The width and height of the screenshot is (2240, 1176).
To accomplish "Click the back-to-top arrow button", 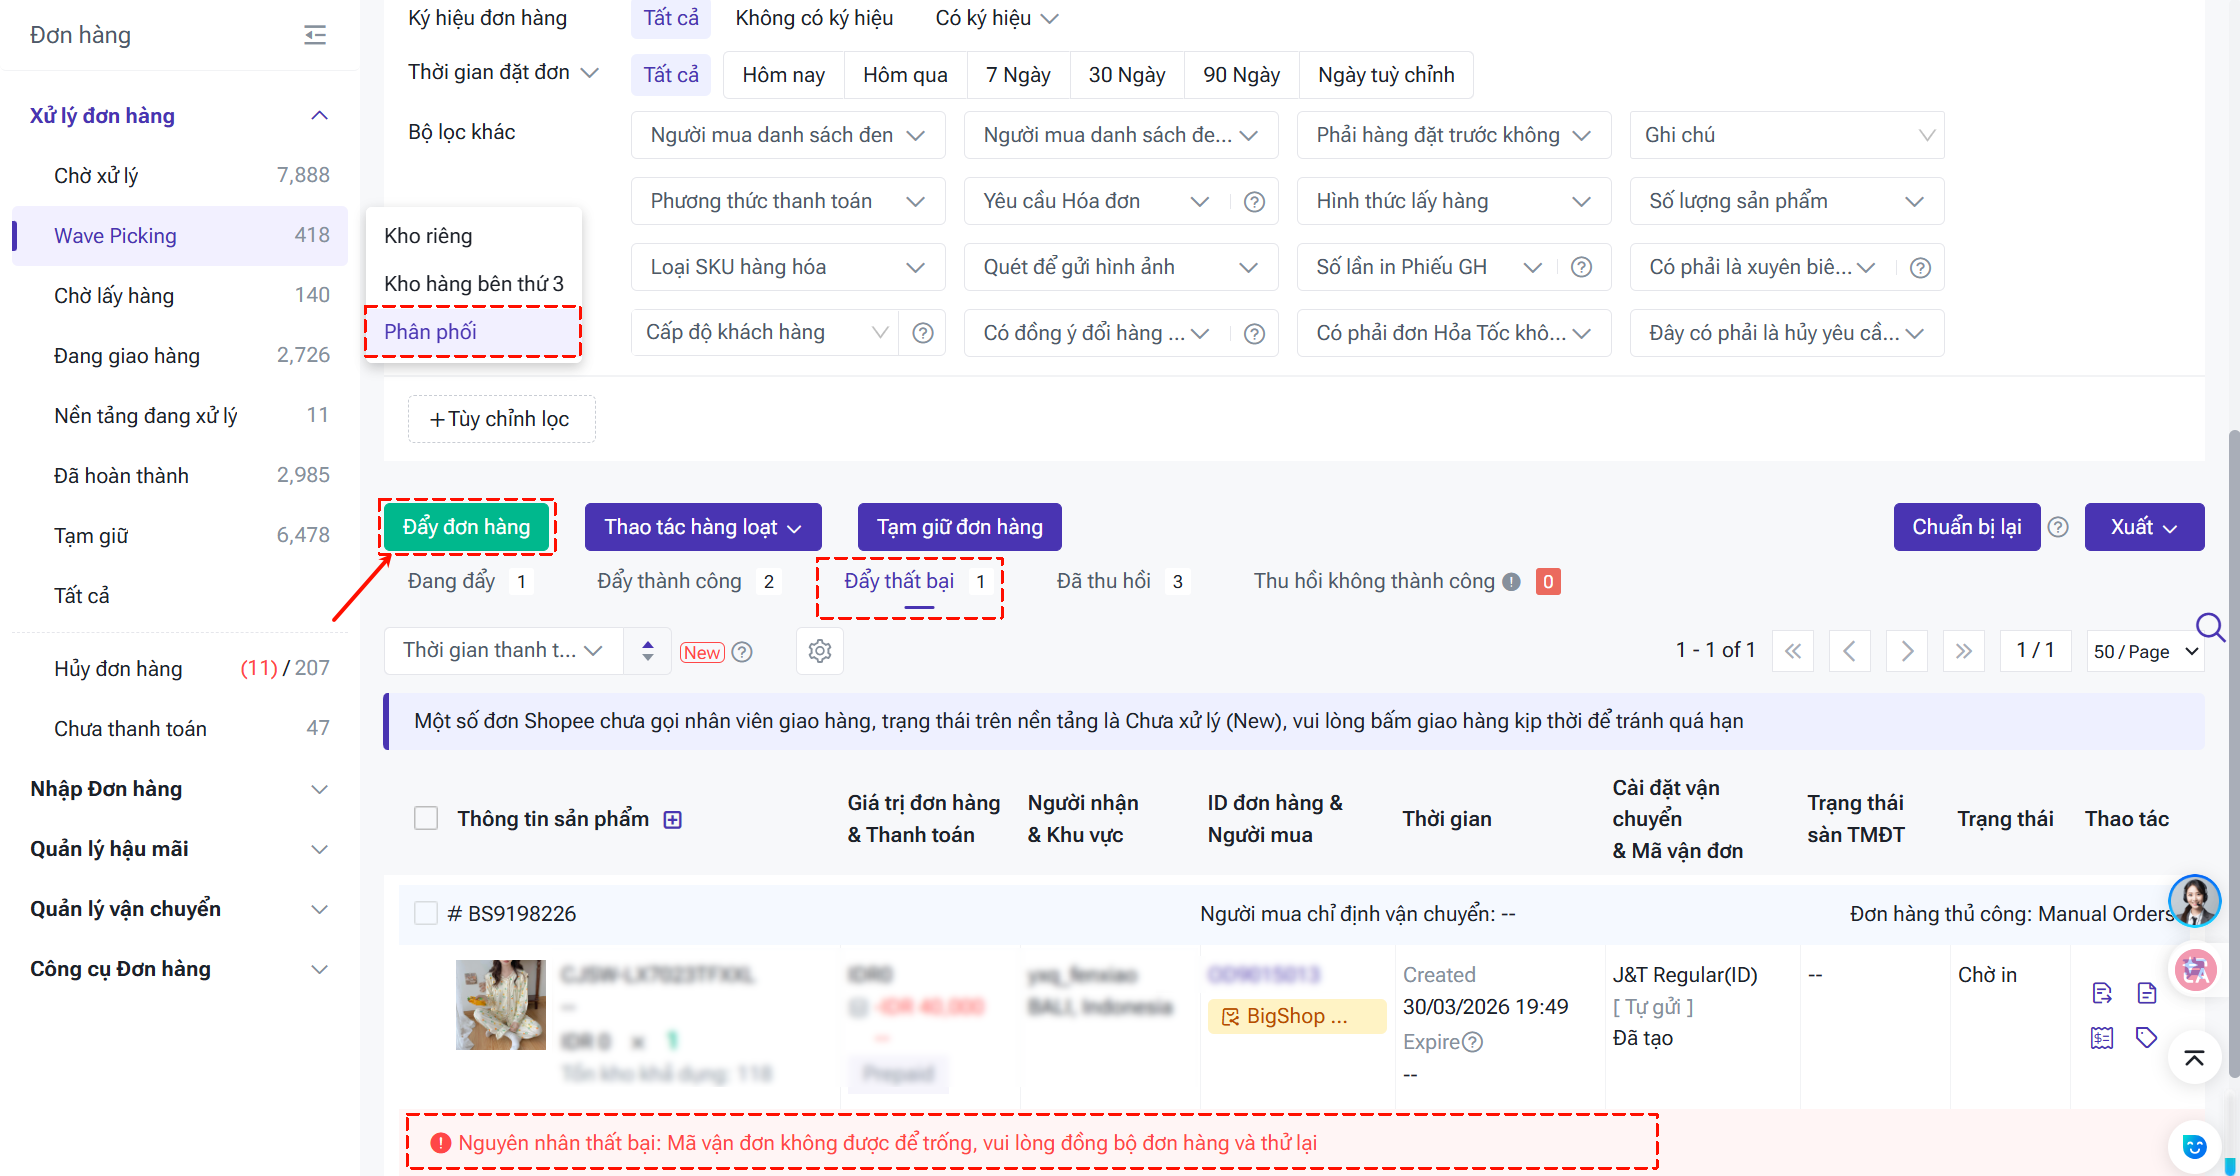I will 2194,1058.
